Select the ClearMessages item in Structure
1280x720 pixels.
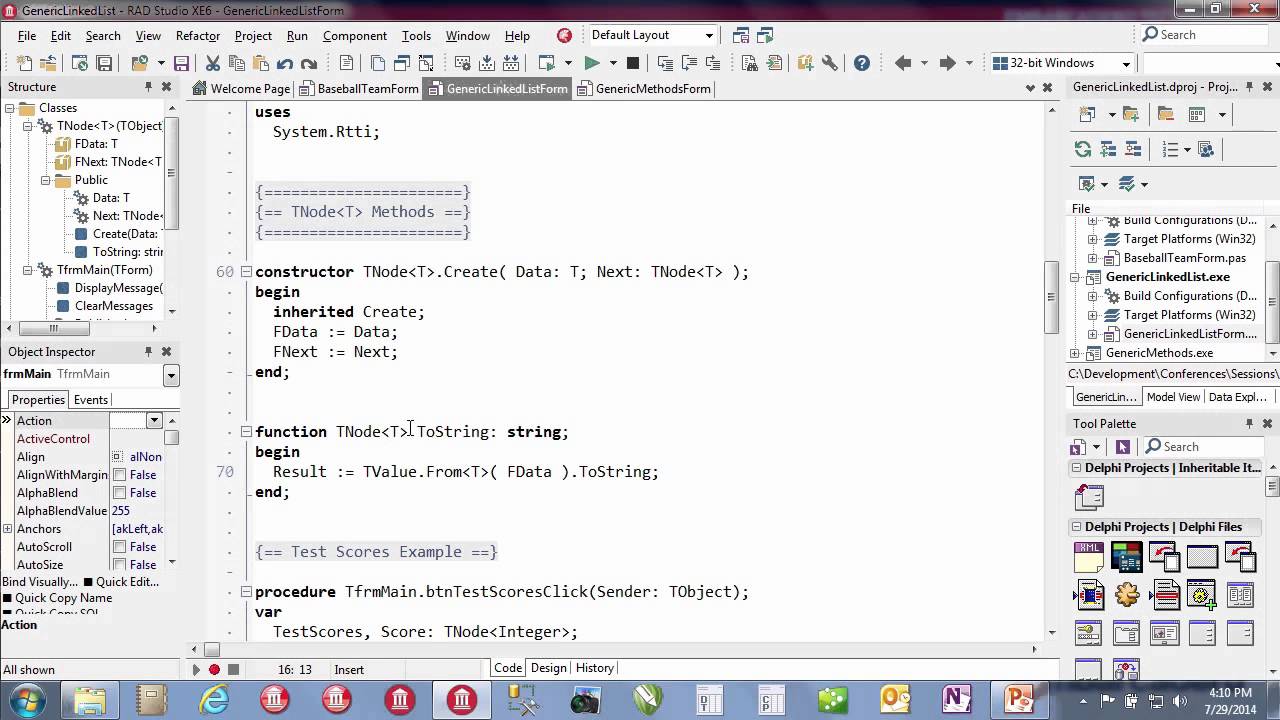(113, 306)
